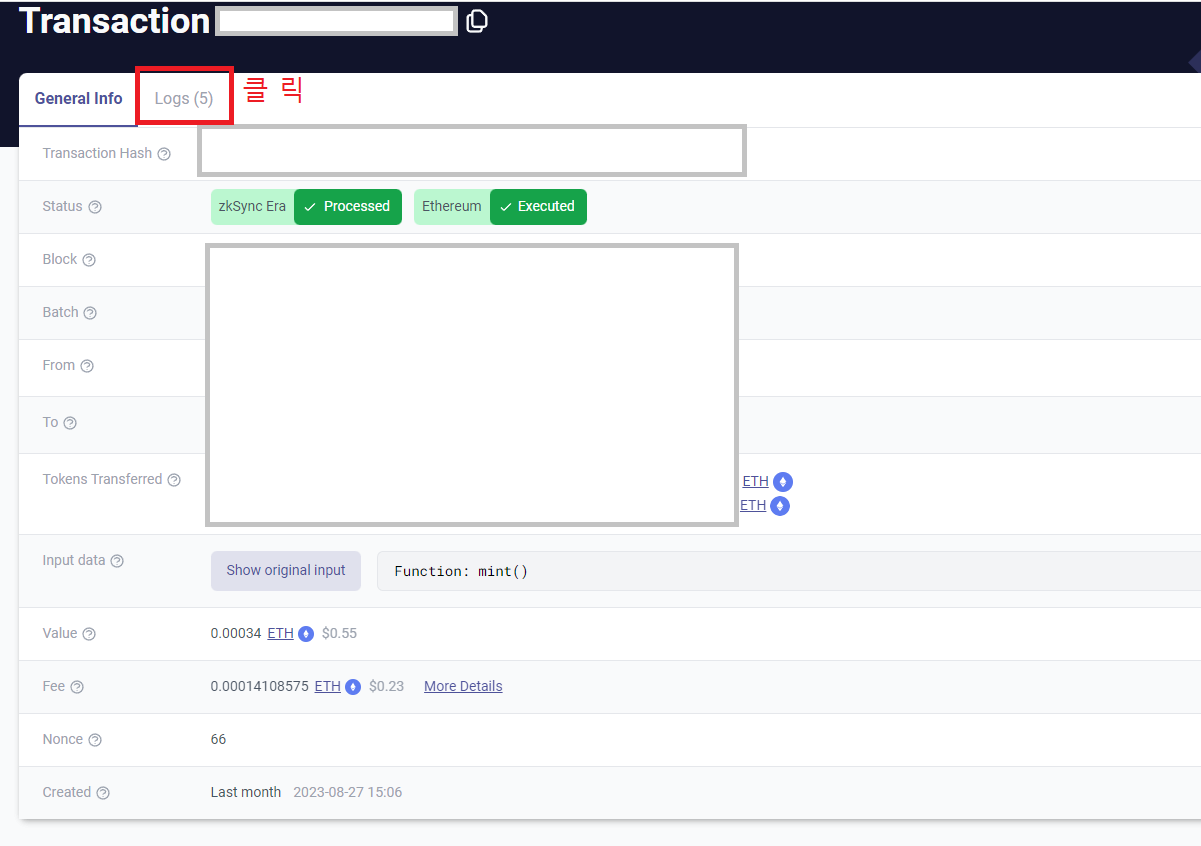Click the help icon beside Fee

(x=77, y=687)
